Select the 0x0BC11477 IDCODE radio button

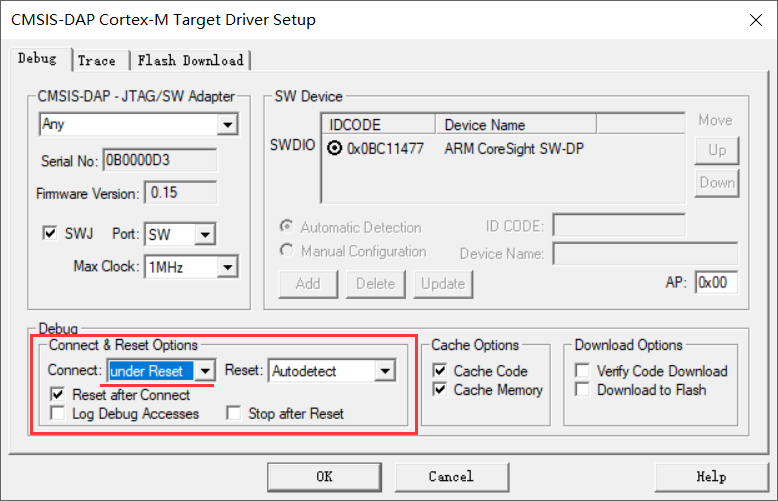pos(334,149)
